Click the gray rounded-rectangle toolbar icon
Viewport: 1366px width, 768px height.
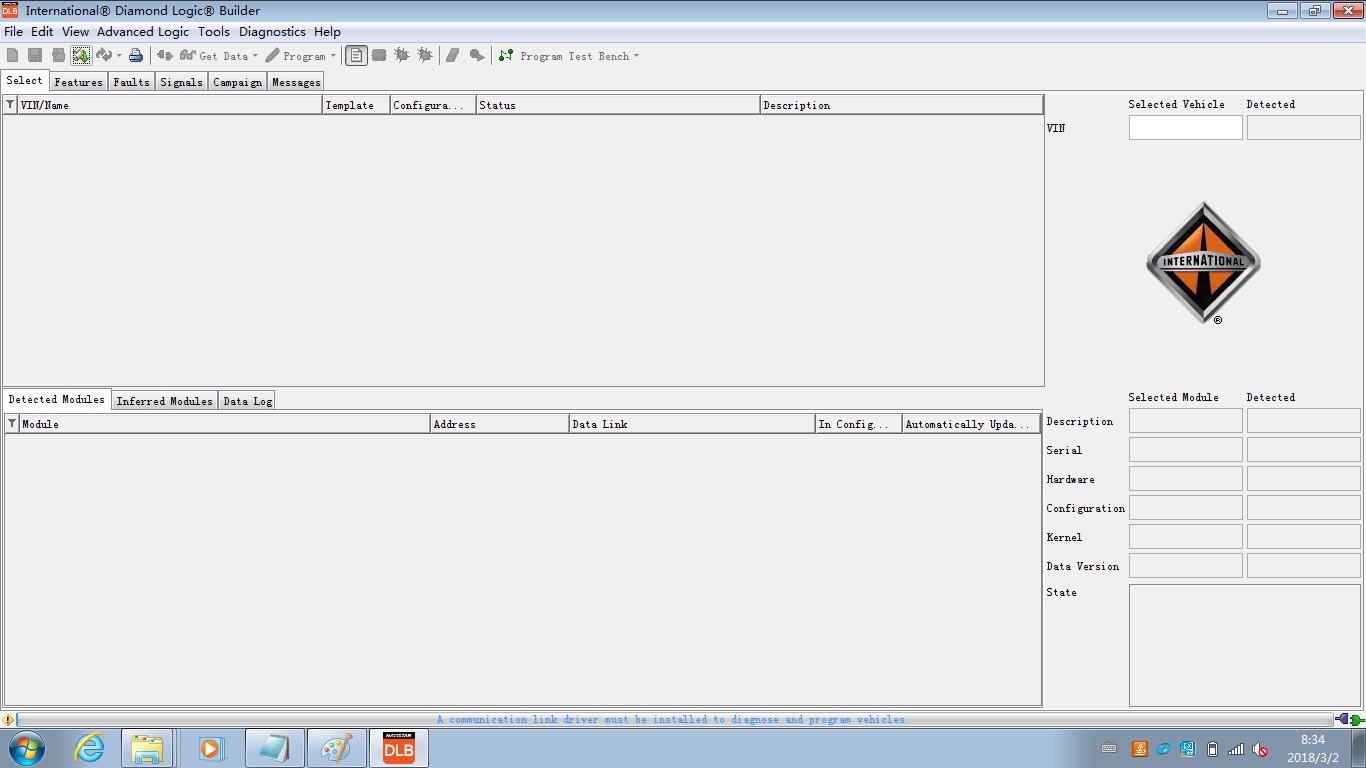pos(379,56)
